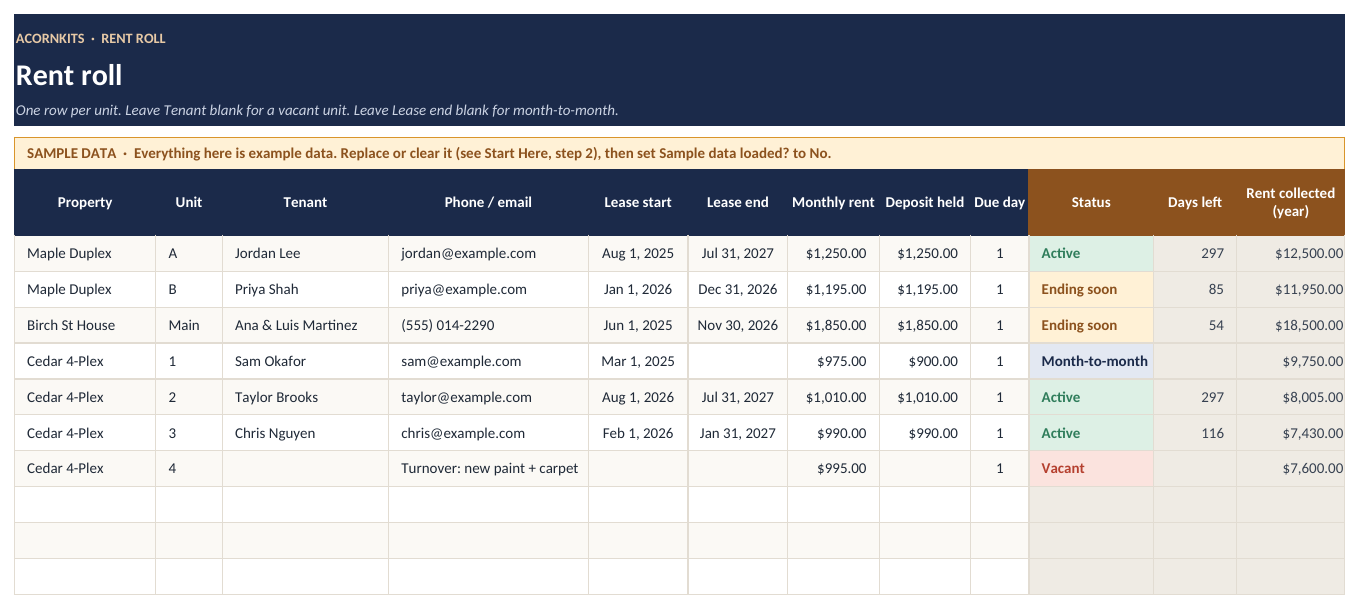Screen dimensions: 1359x609
Task: Click the Aug 1, 2026 lease start cell
Action: click(638, 397)
